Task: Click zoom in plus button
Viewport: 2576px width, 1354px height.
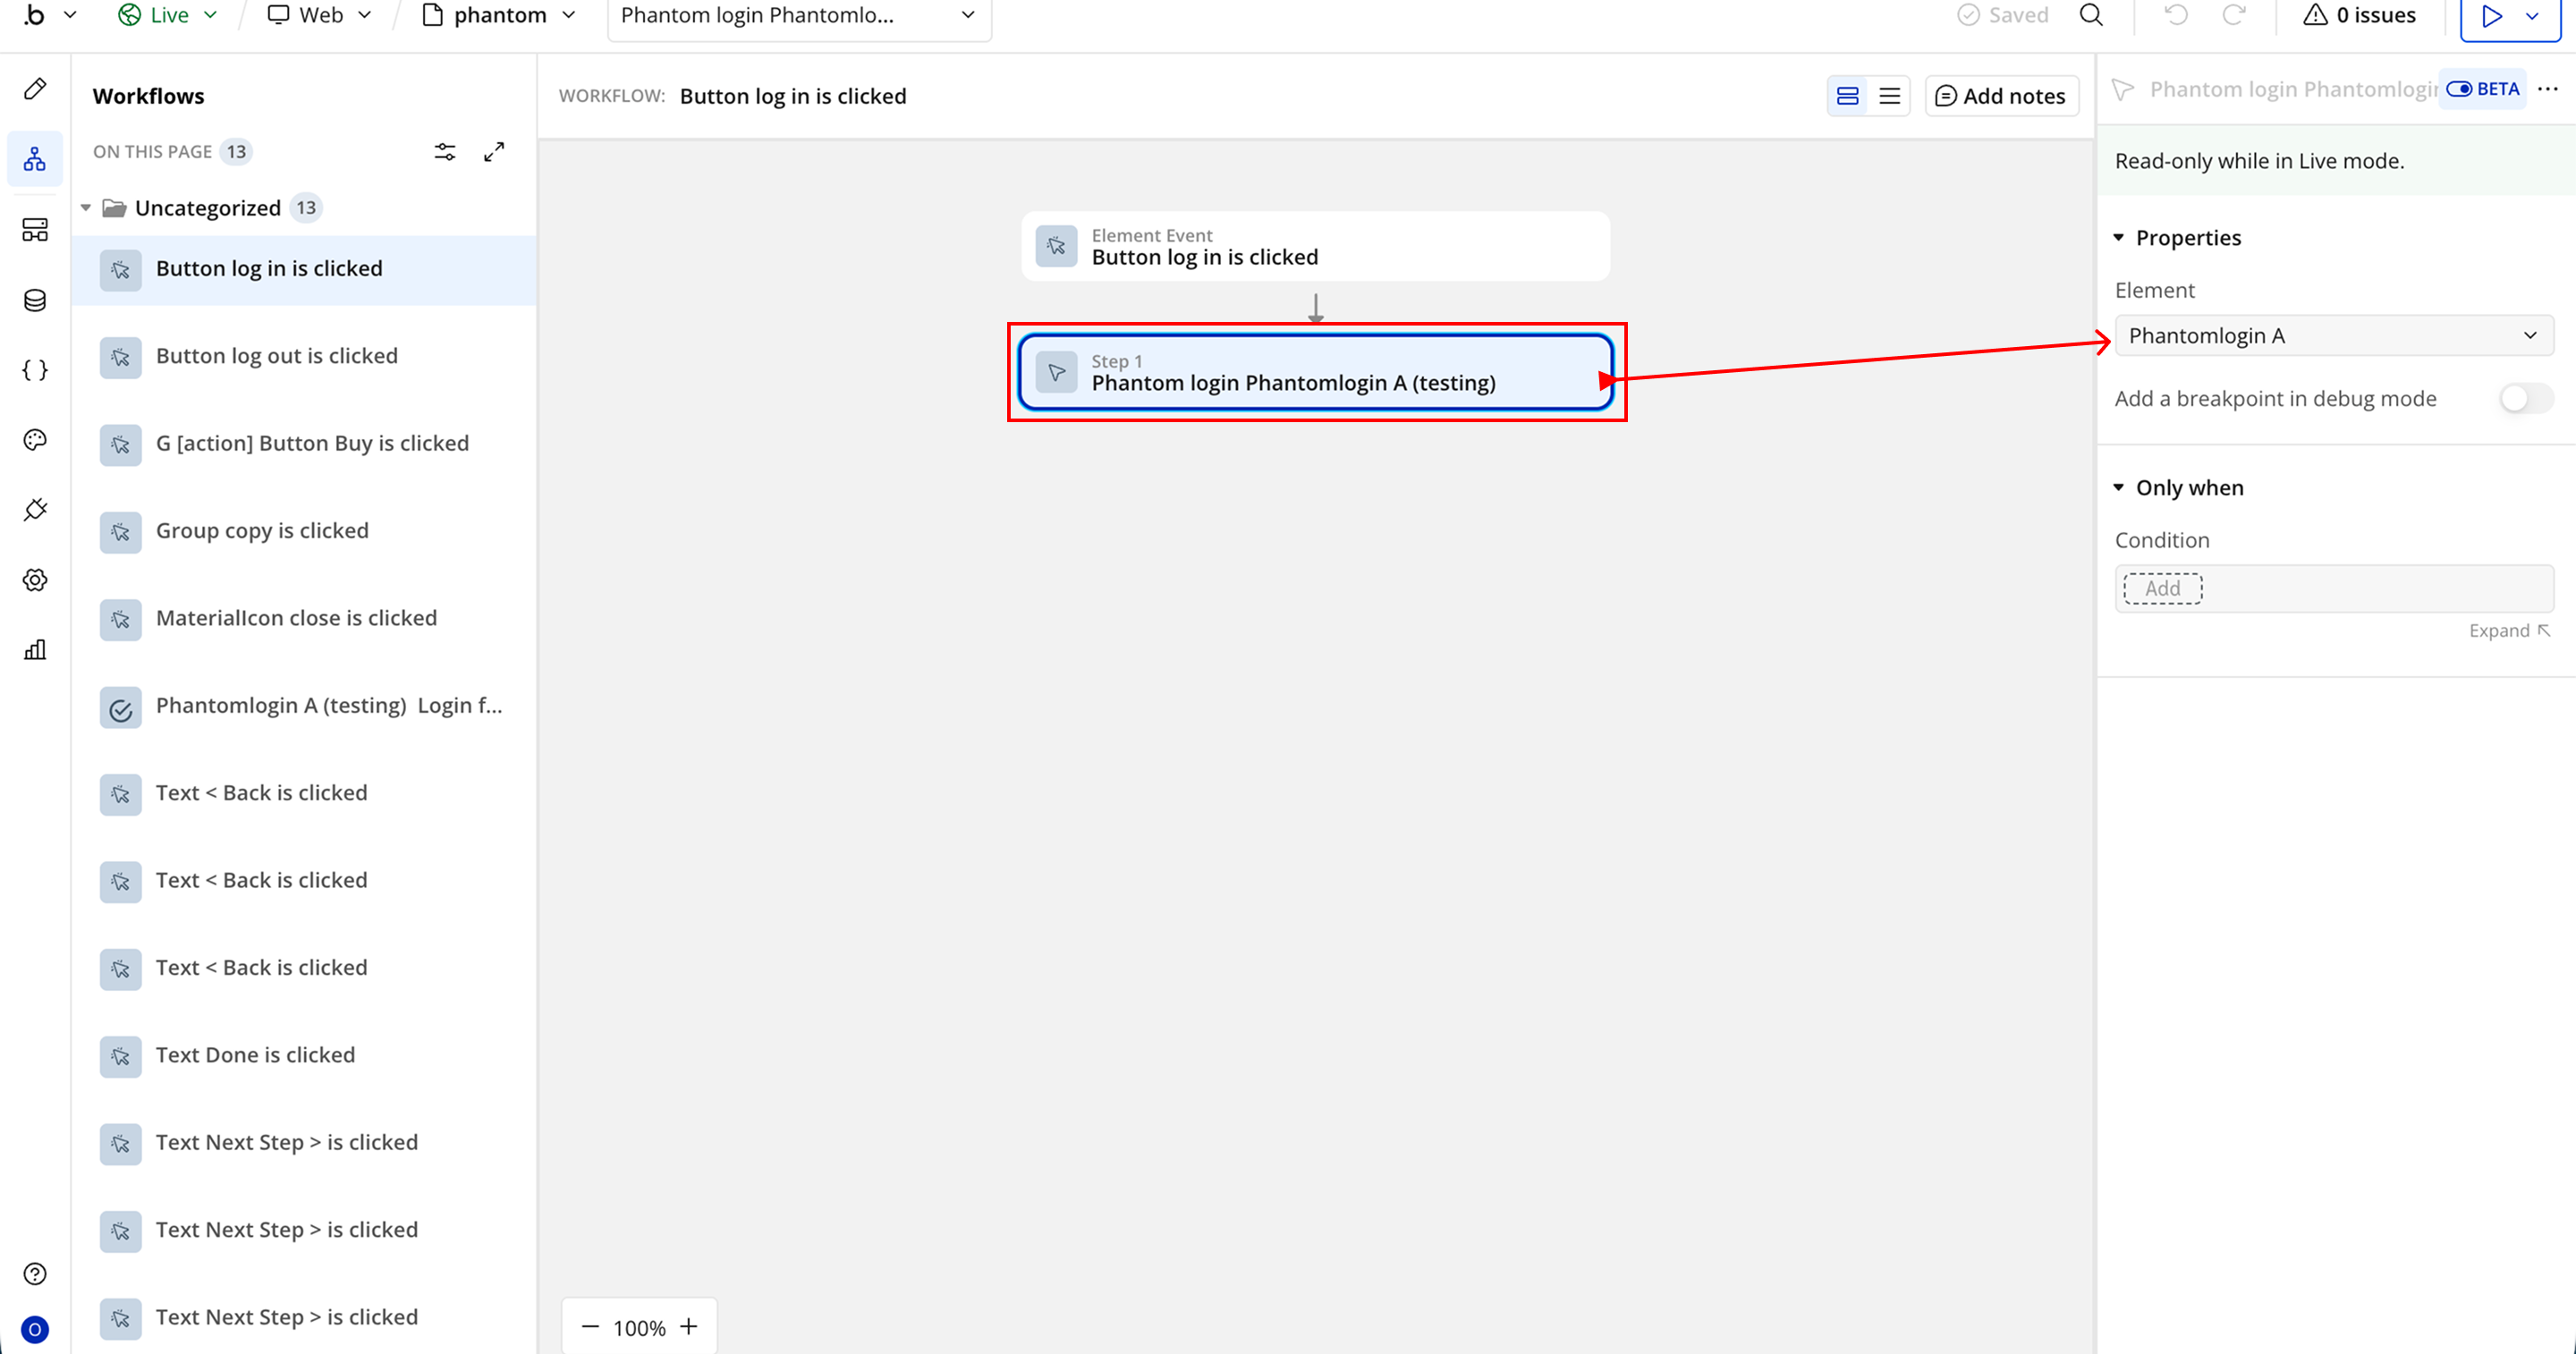Action: [x=689, y=1327]
